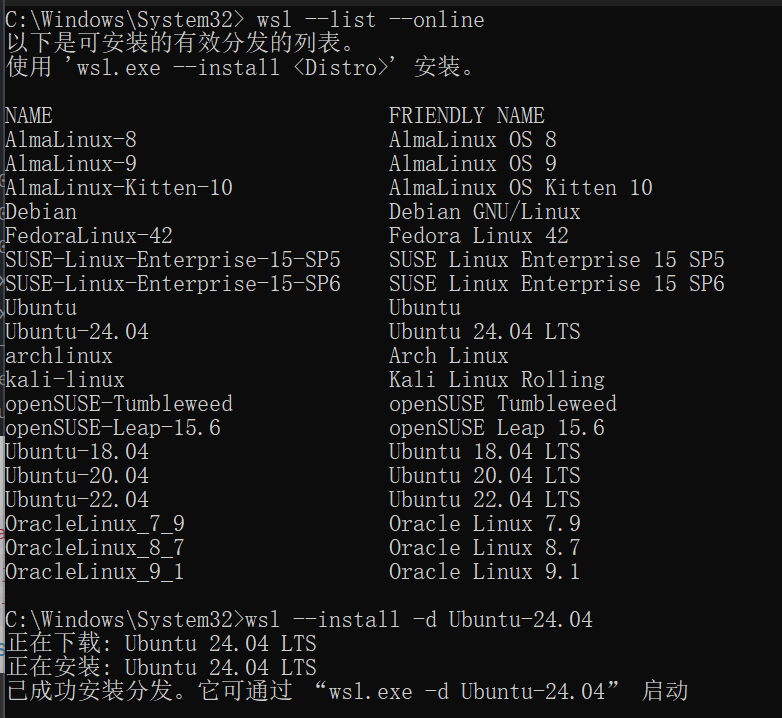The image size is (782, 718).
Task: Click openSUSE-Leap-15.6 distro name
Action: click(x=113, y=428)
